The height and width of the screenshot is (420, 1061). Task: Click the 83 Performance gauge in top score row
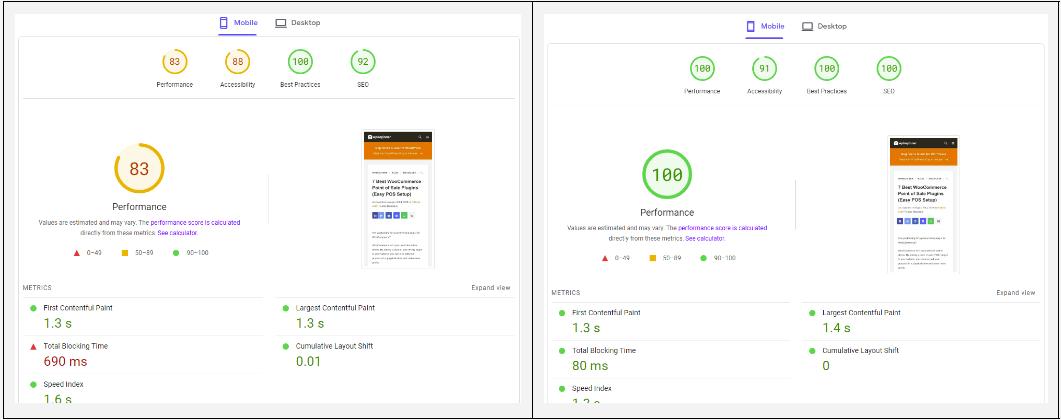coord(174,62)
